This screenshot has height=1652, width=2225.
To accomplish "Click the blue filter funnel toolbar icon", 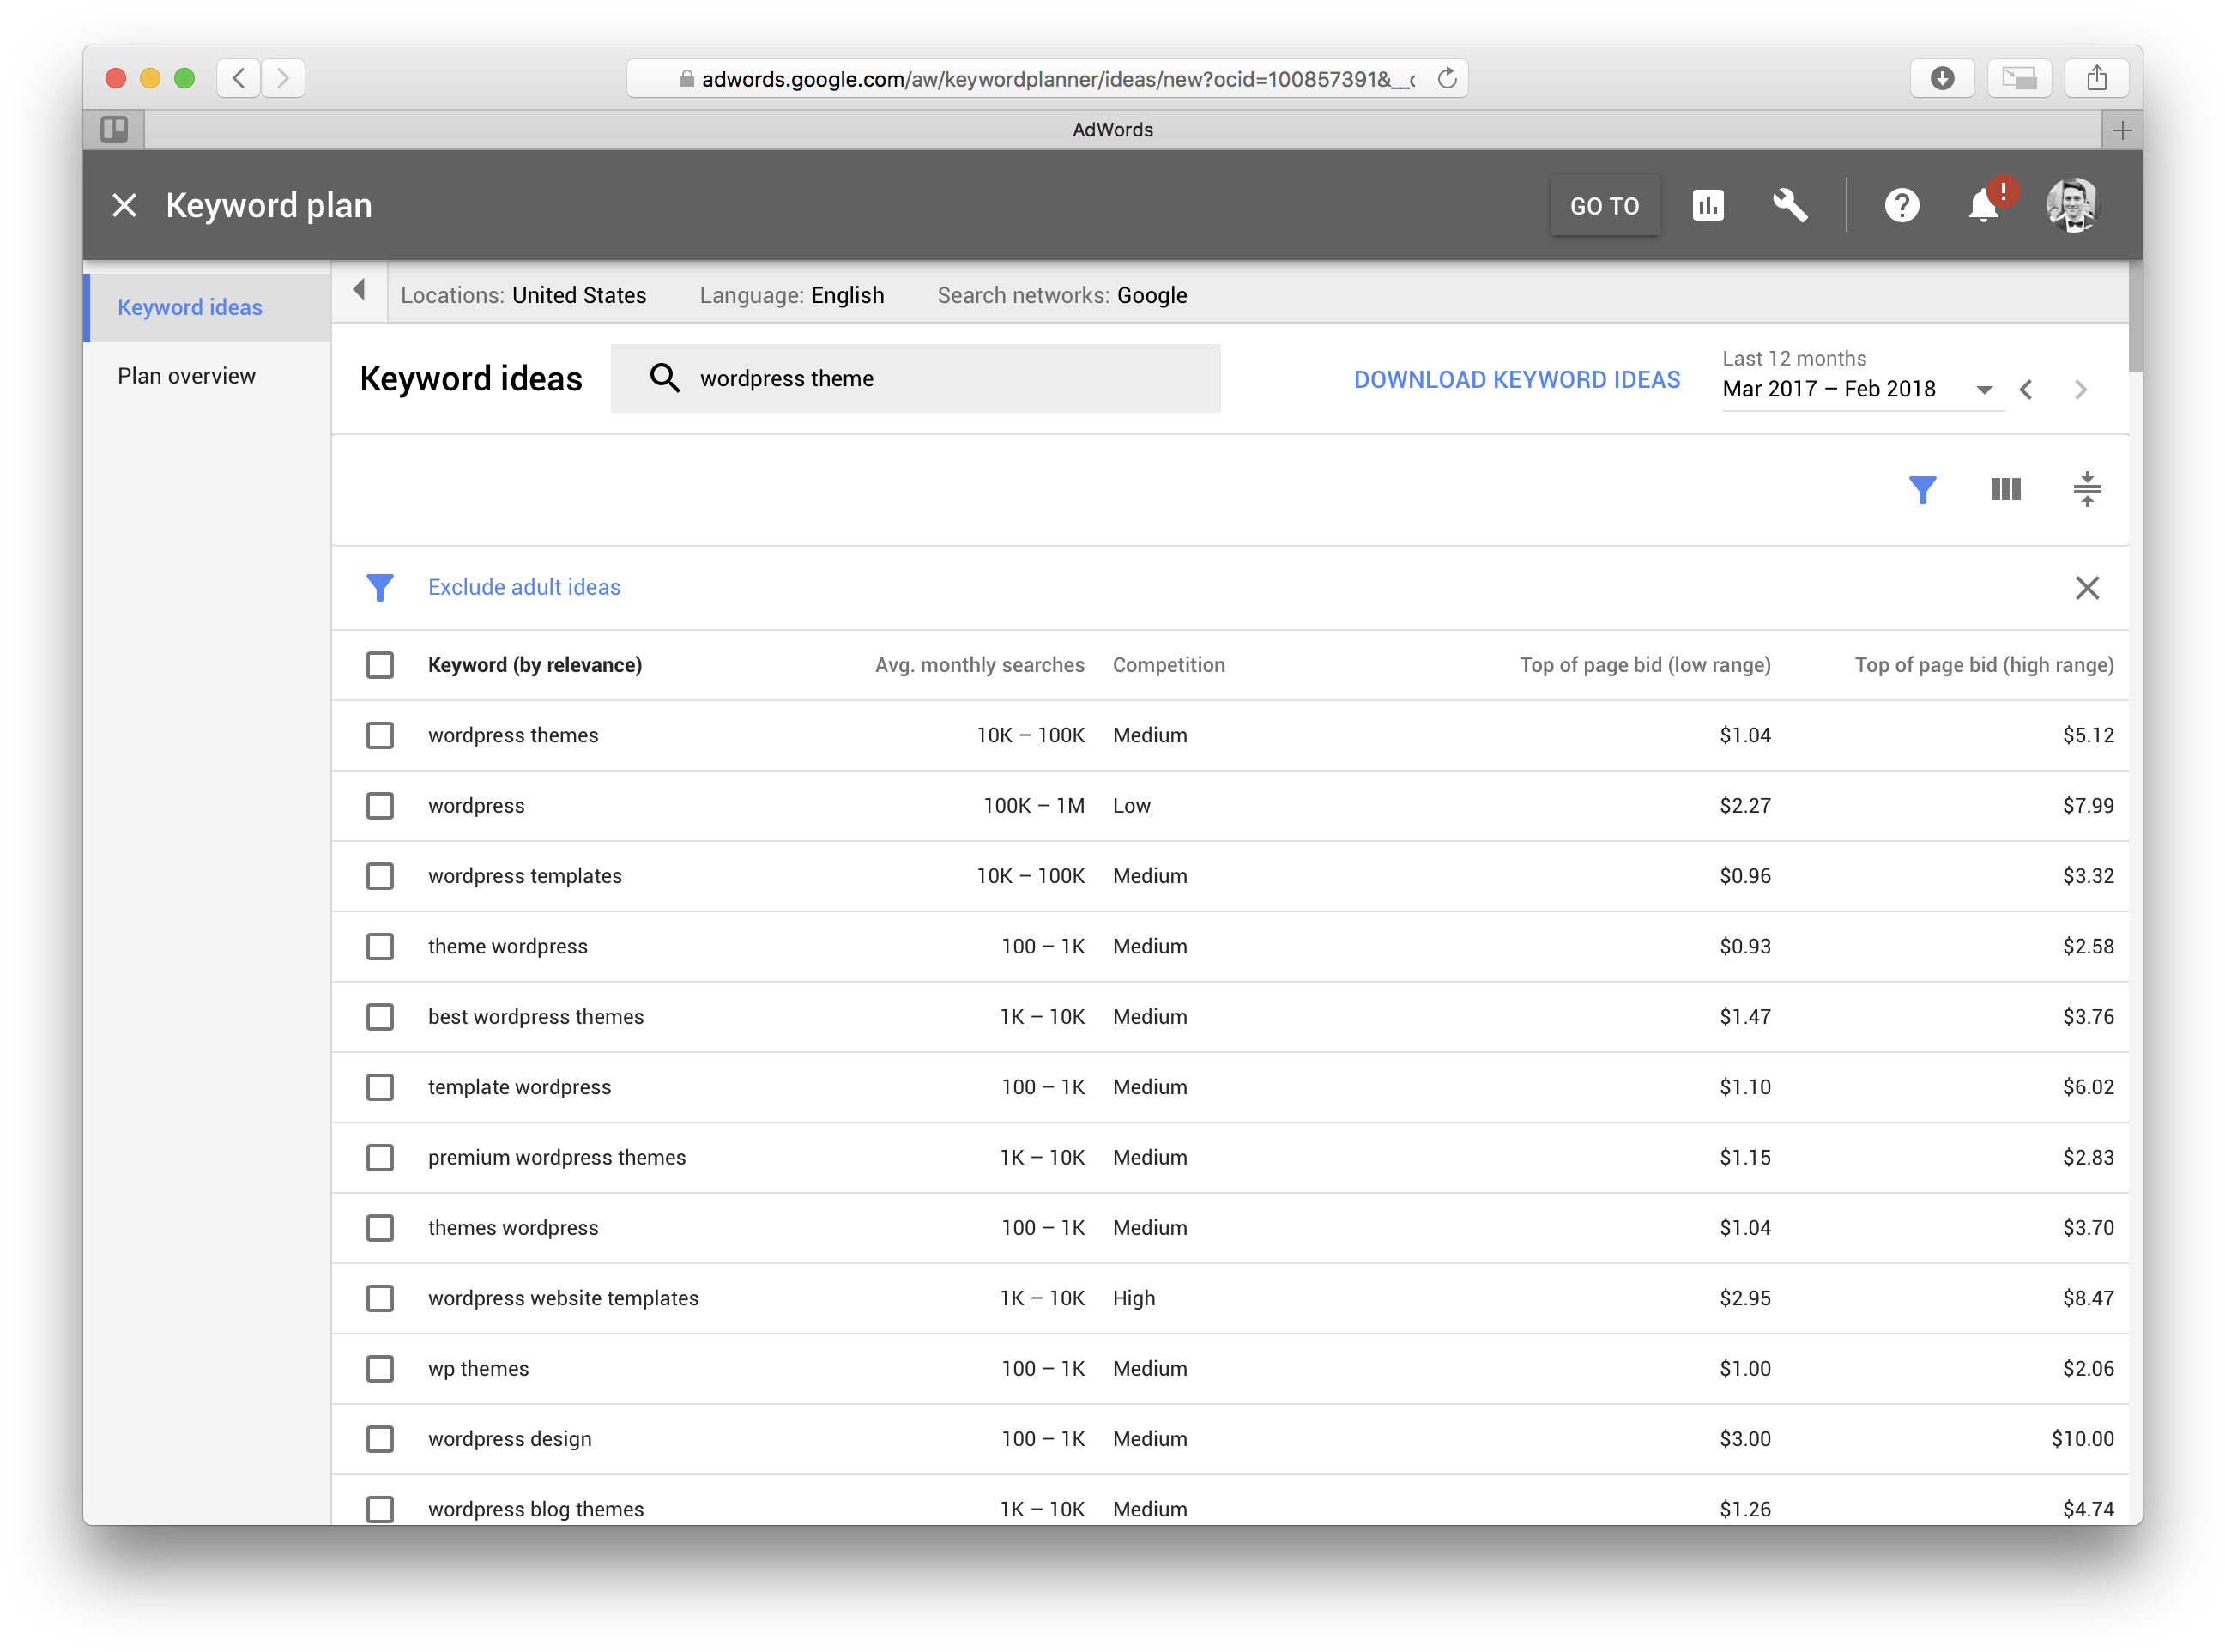I will click(x=1922, y=490).
